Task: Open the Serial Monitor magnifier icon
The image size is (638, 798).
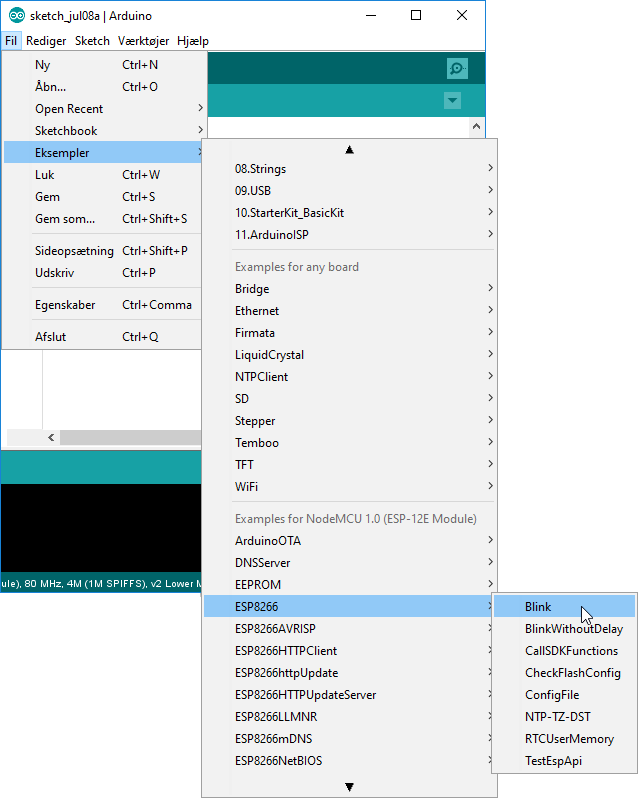Action: (x=457, y=68)
